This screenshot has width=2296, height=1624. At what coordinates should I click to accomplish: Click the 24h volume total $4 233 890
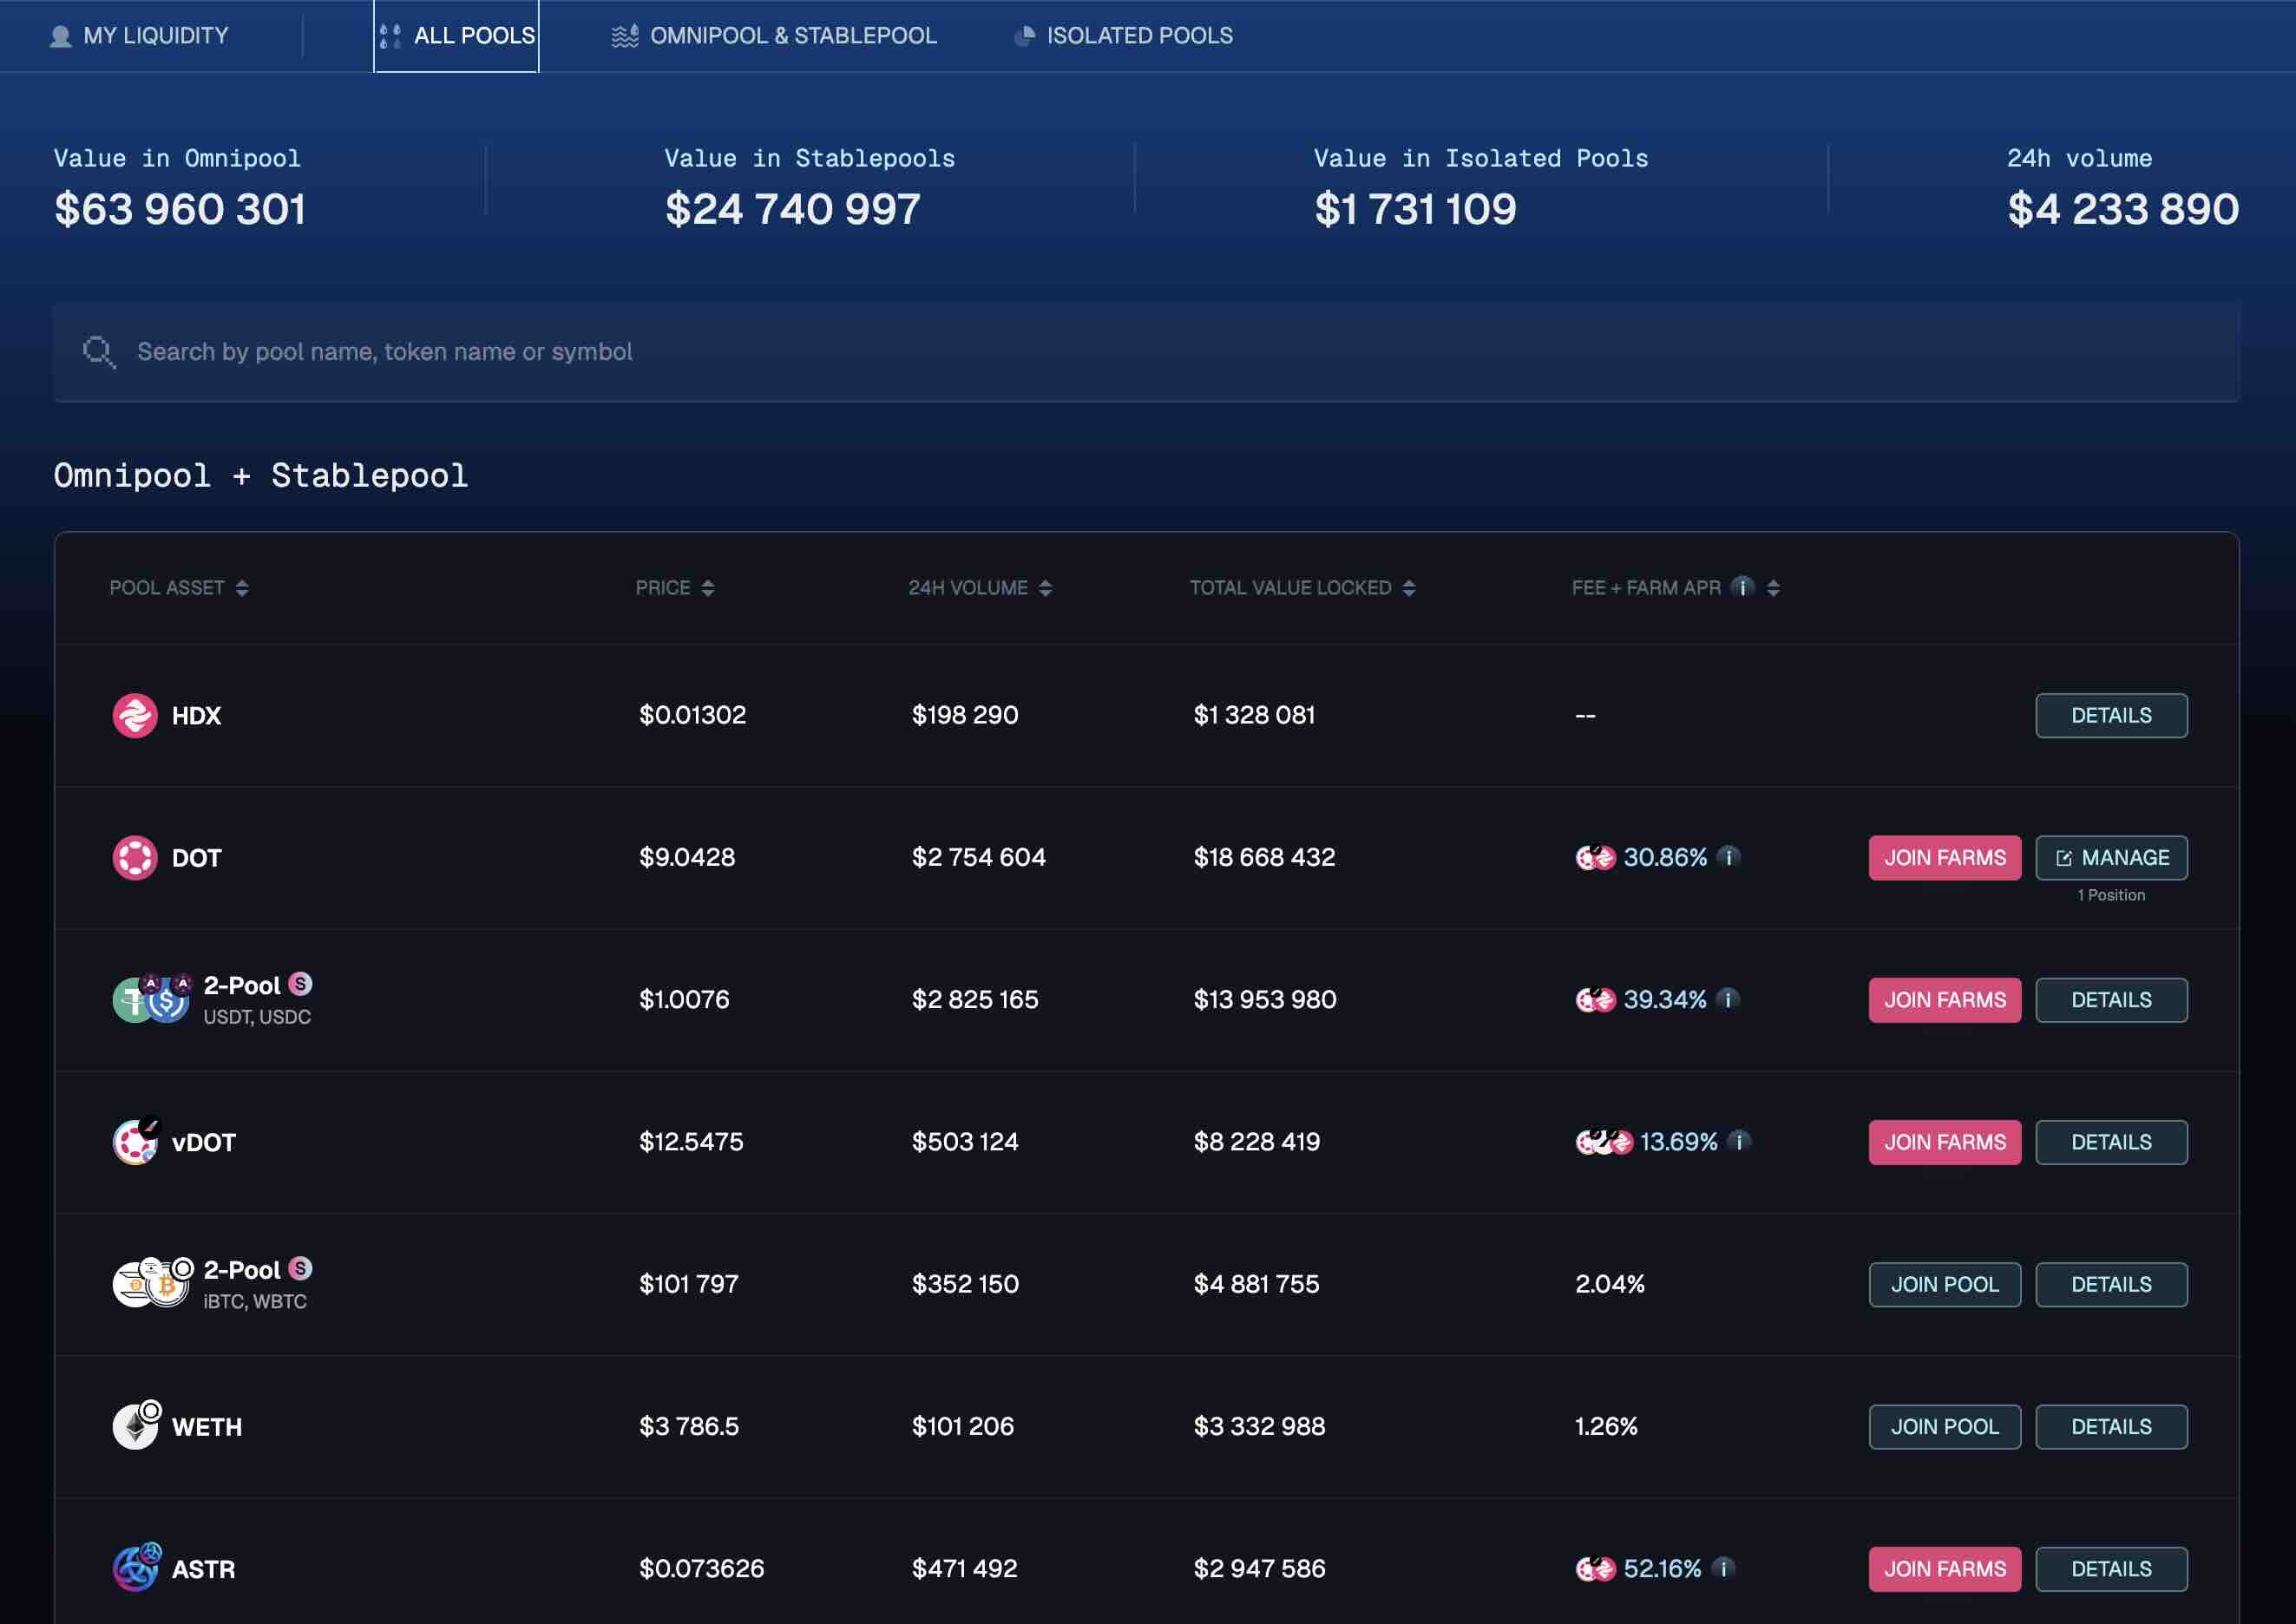[x=2123, y=209]
